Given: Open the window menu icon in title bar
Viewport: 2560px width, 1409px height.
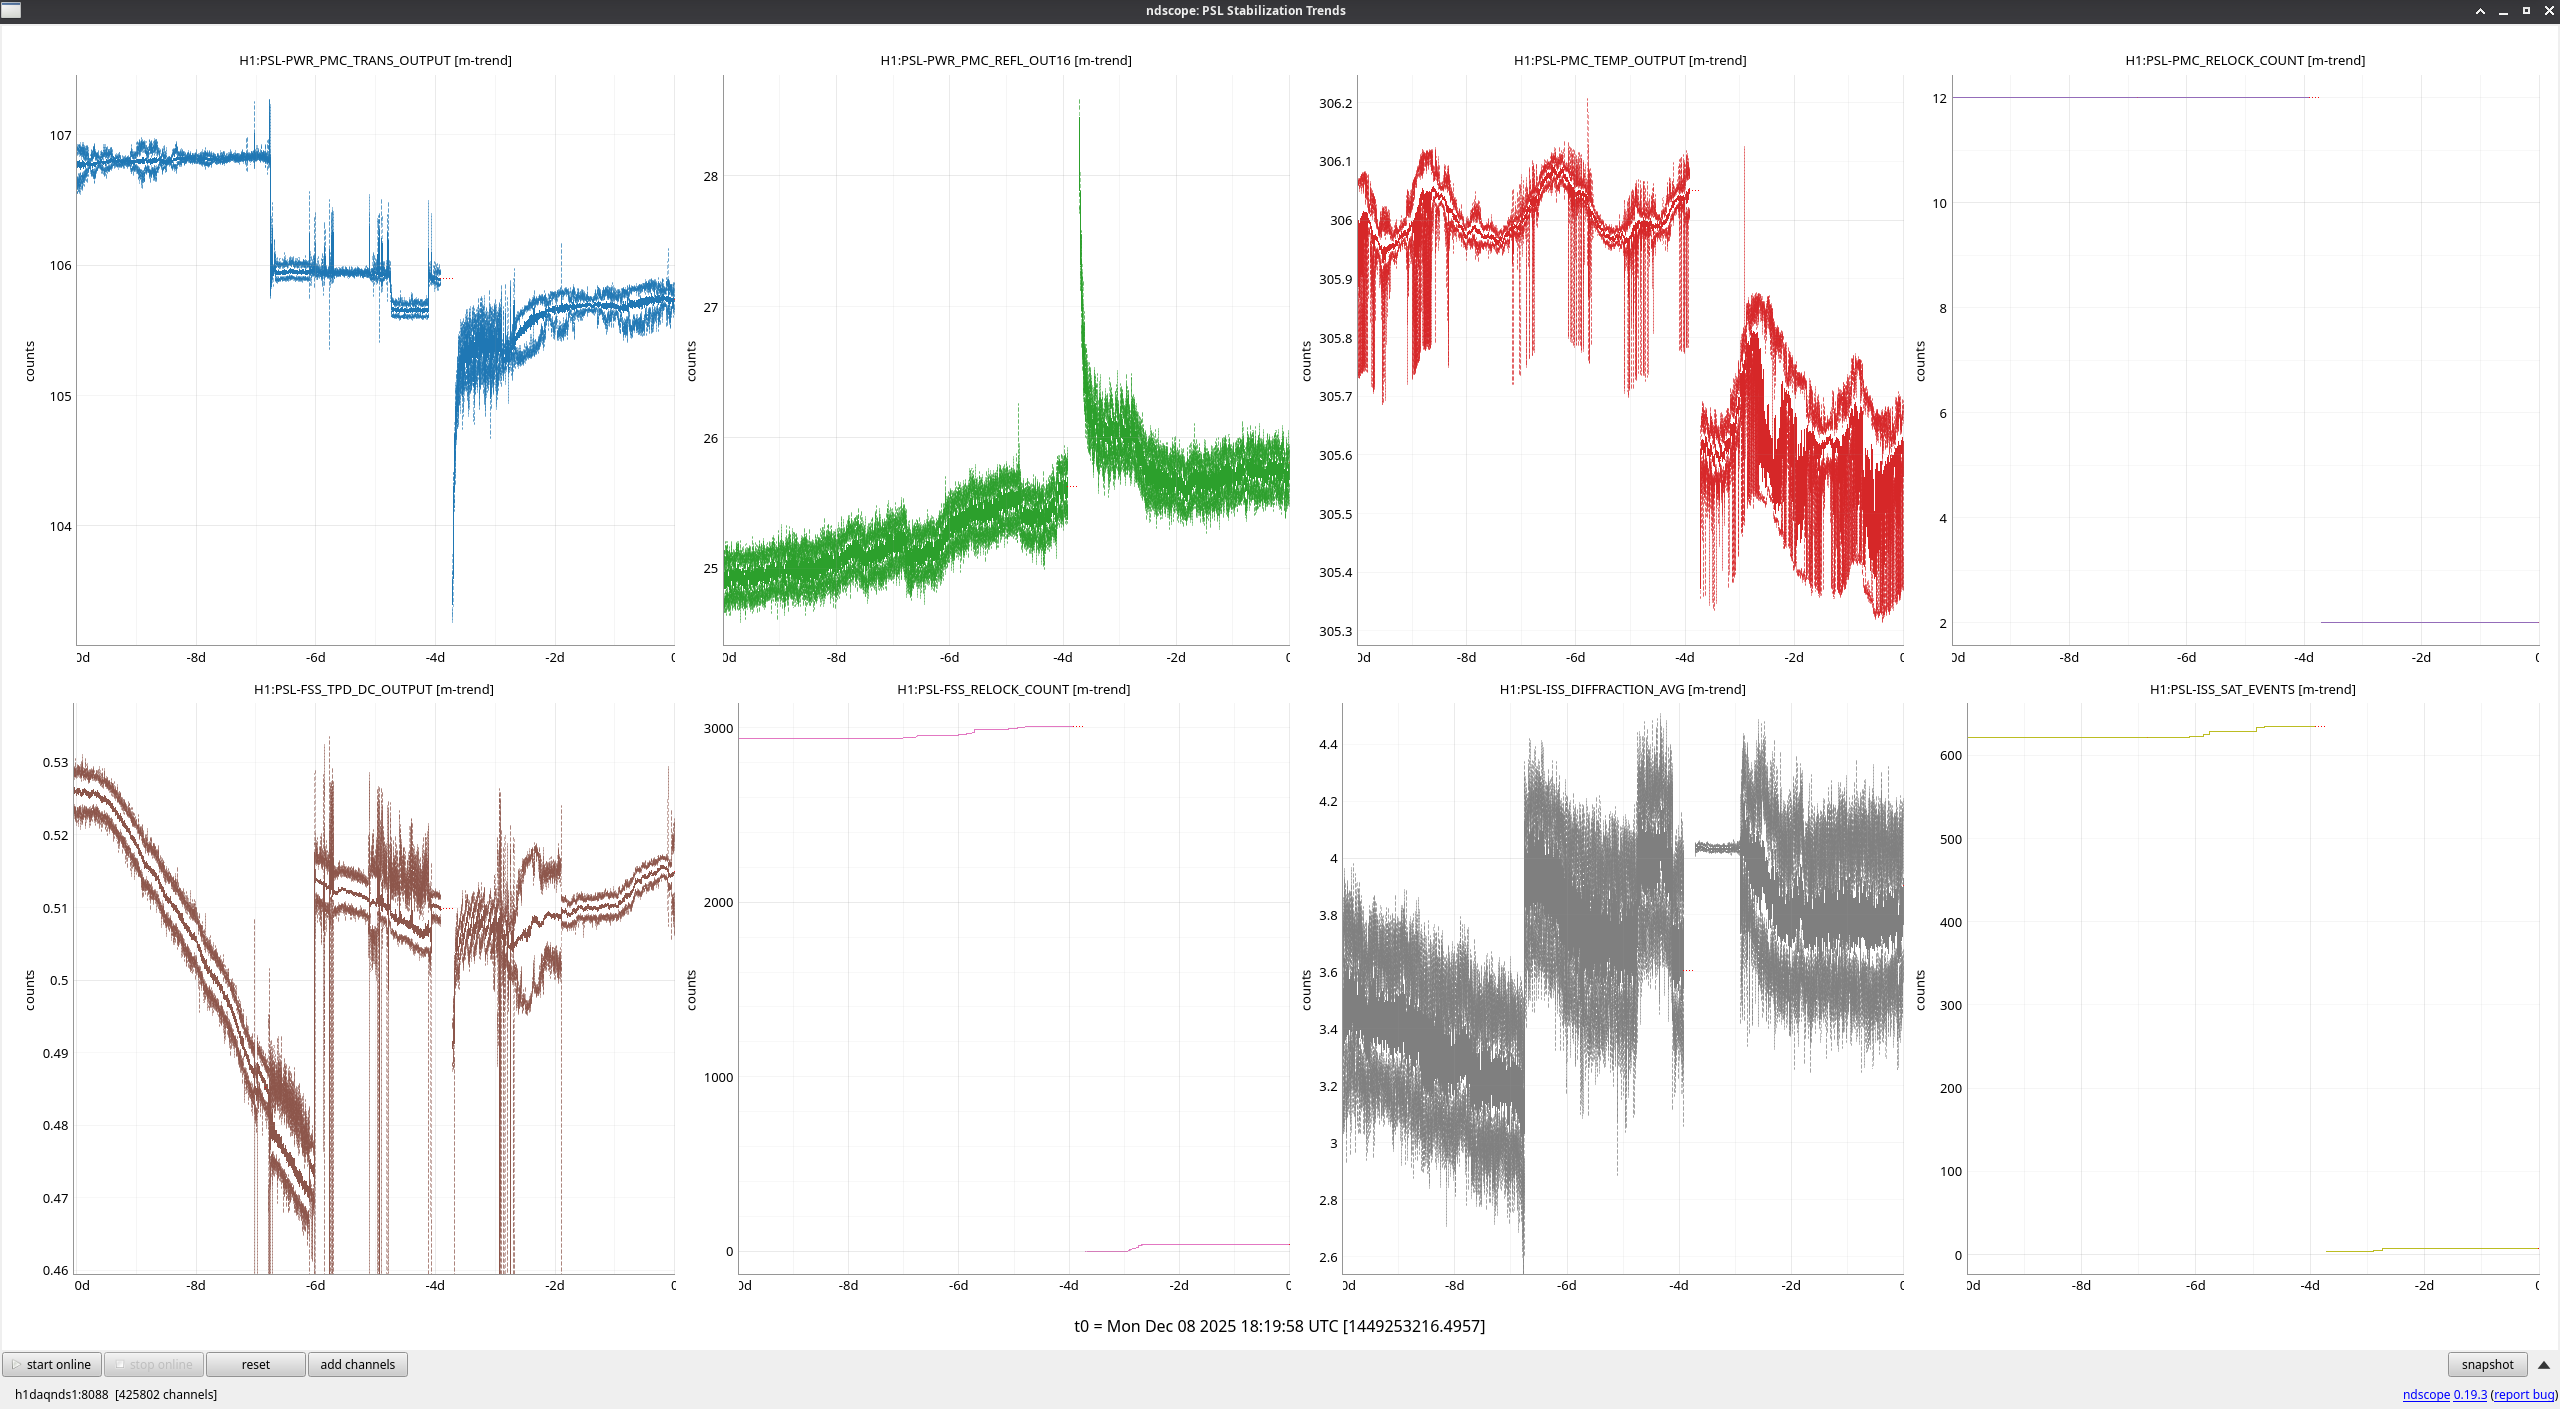Looking at the screenshot, I should [x=11, y=10].
